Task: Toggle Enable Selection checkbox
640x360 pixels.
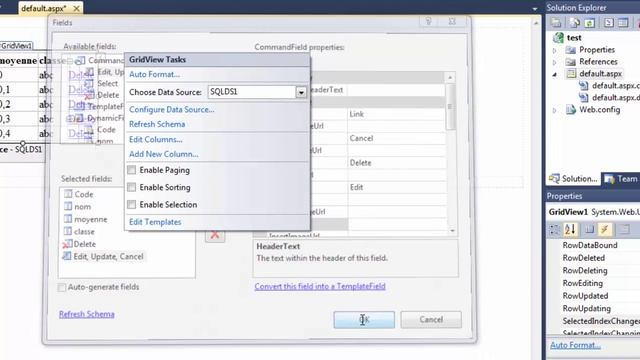Action: point(131,204)
